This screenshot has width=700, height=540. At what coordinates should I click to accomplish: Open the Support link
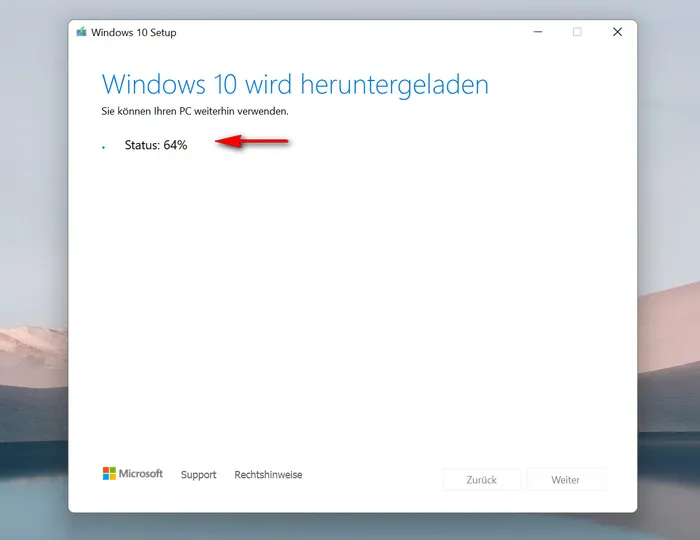(x=199, y=475)
